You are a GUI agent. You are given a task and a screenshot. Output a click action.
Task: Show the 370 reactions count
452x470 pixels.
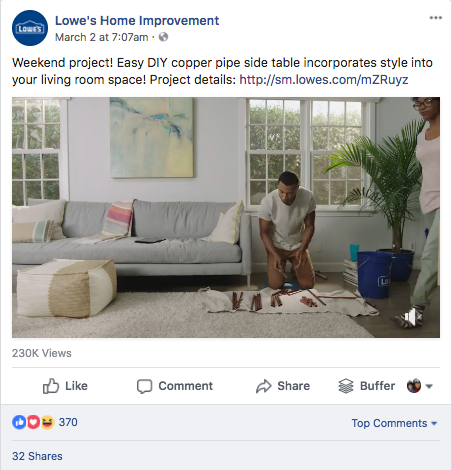point(68,422)
